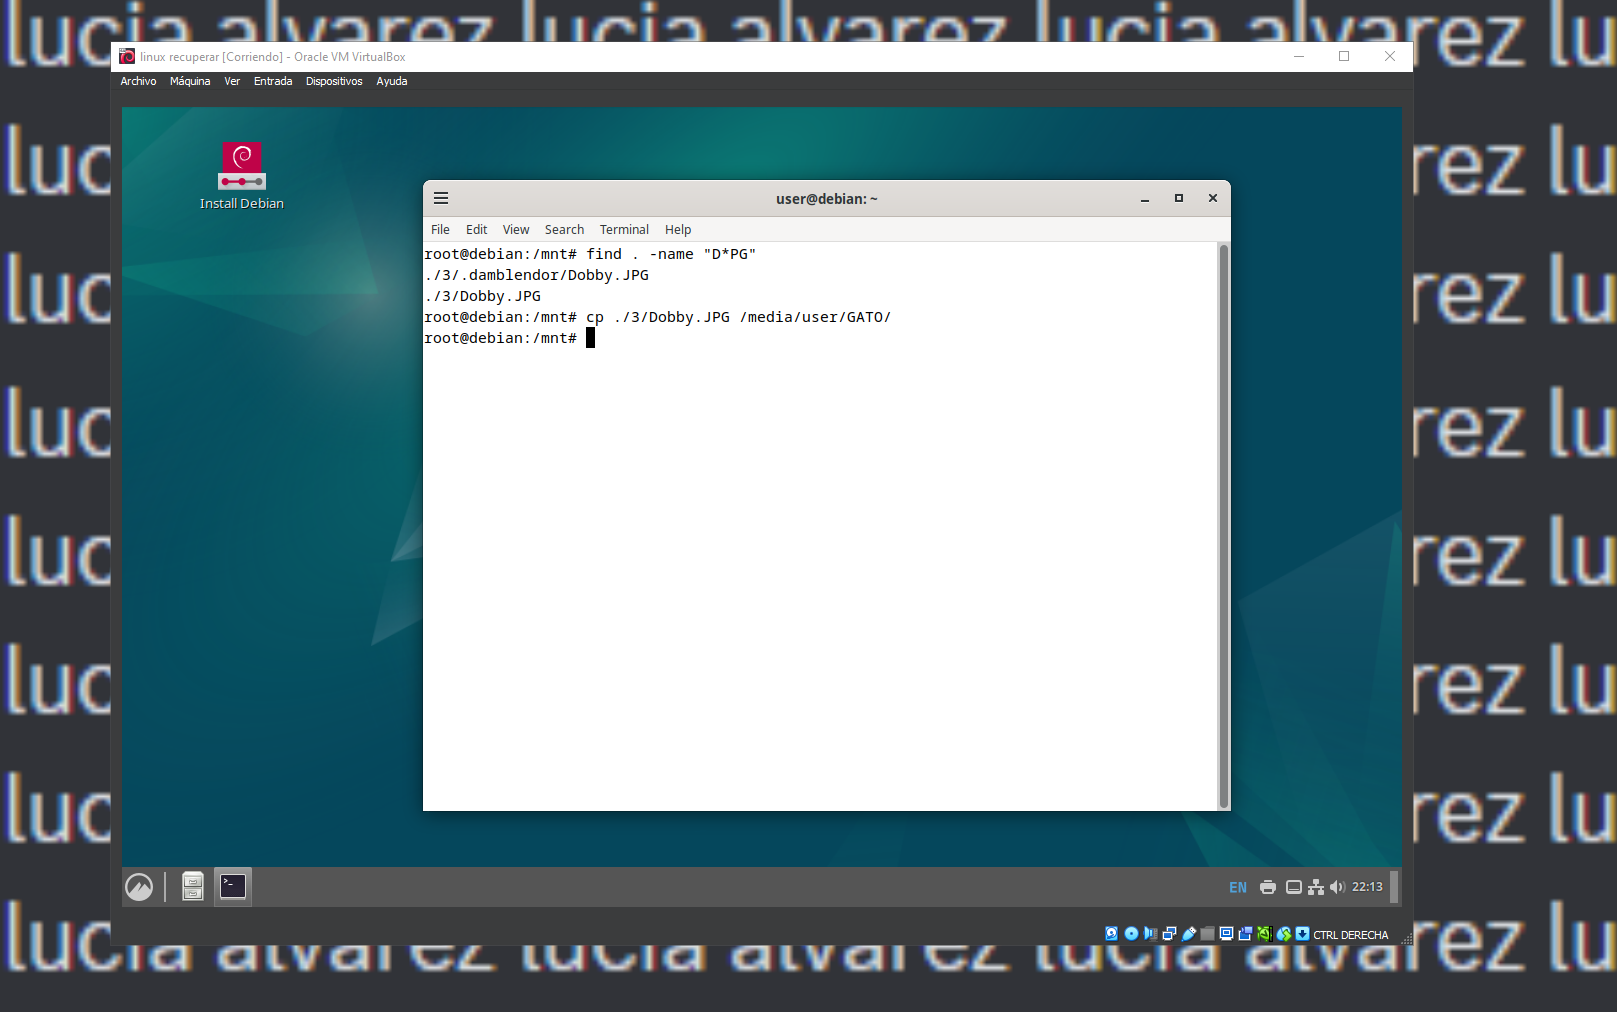1617x1012 pixels.
Task: Click the printer icon in the system tray
Action: [1267, 886]
